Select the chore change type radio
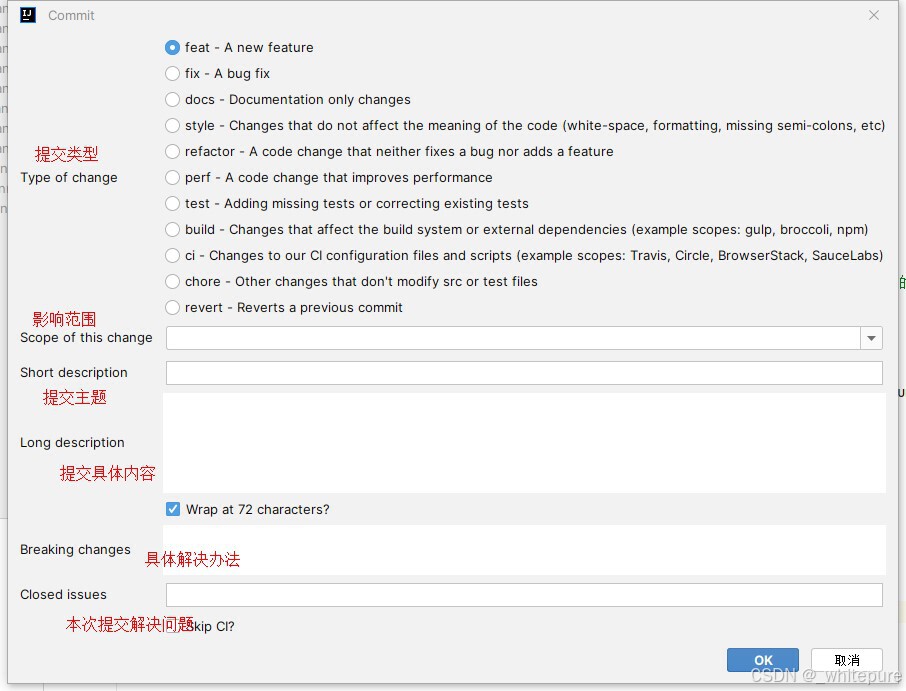The height and width of the screenshot is (691, 906). [172, 281]
